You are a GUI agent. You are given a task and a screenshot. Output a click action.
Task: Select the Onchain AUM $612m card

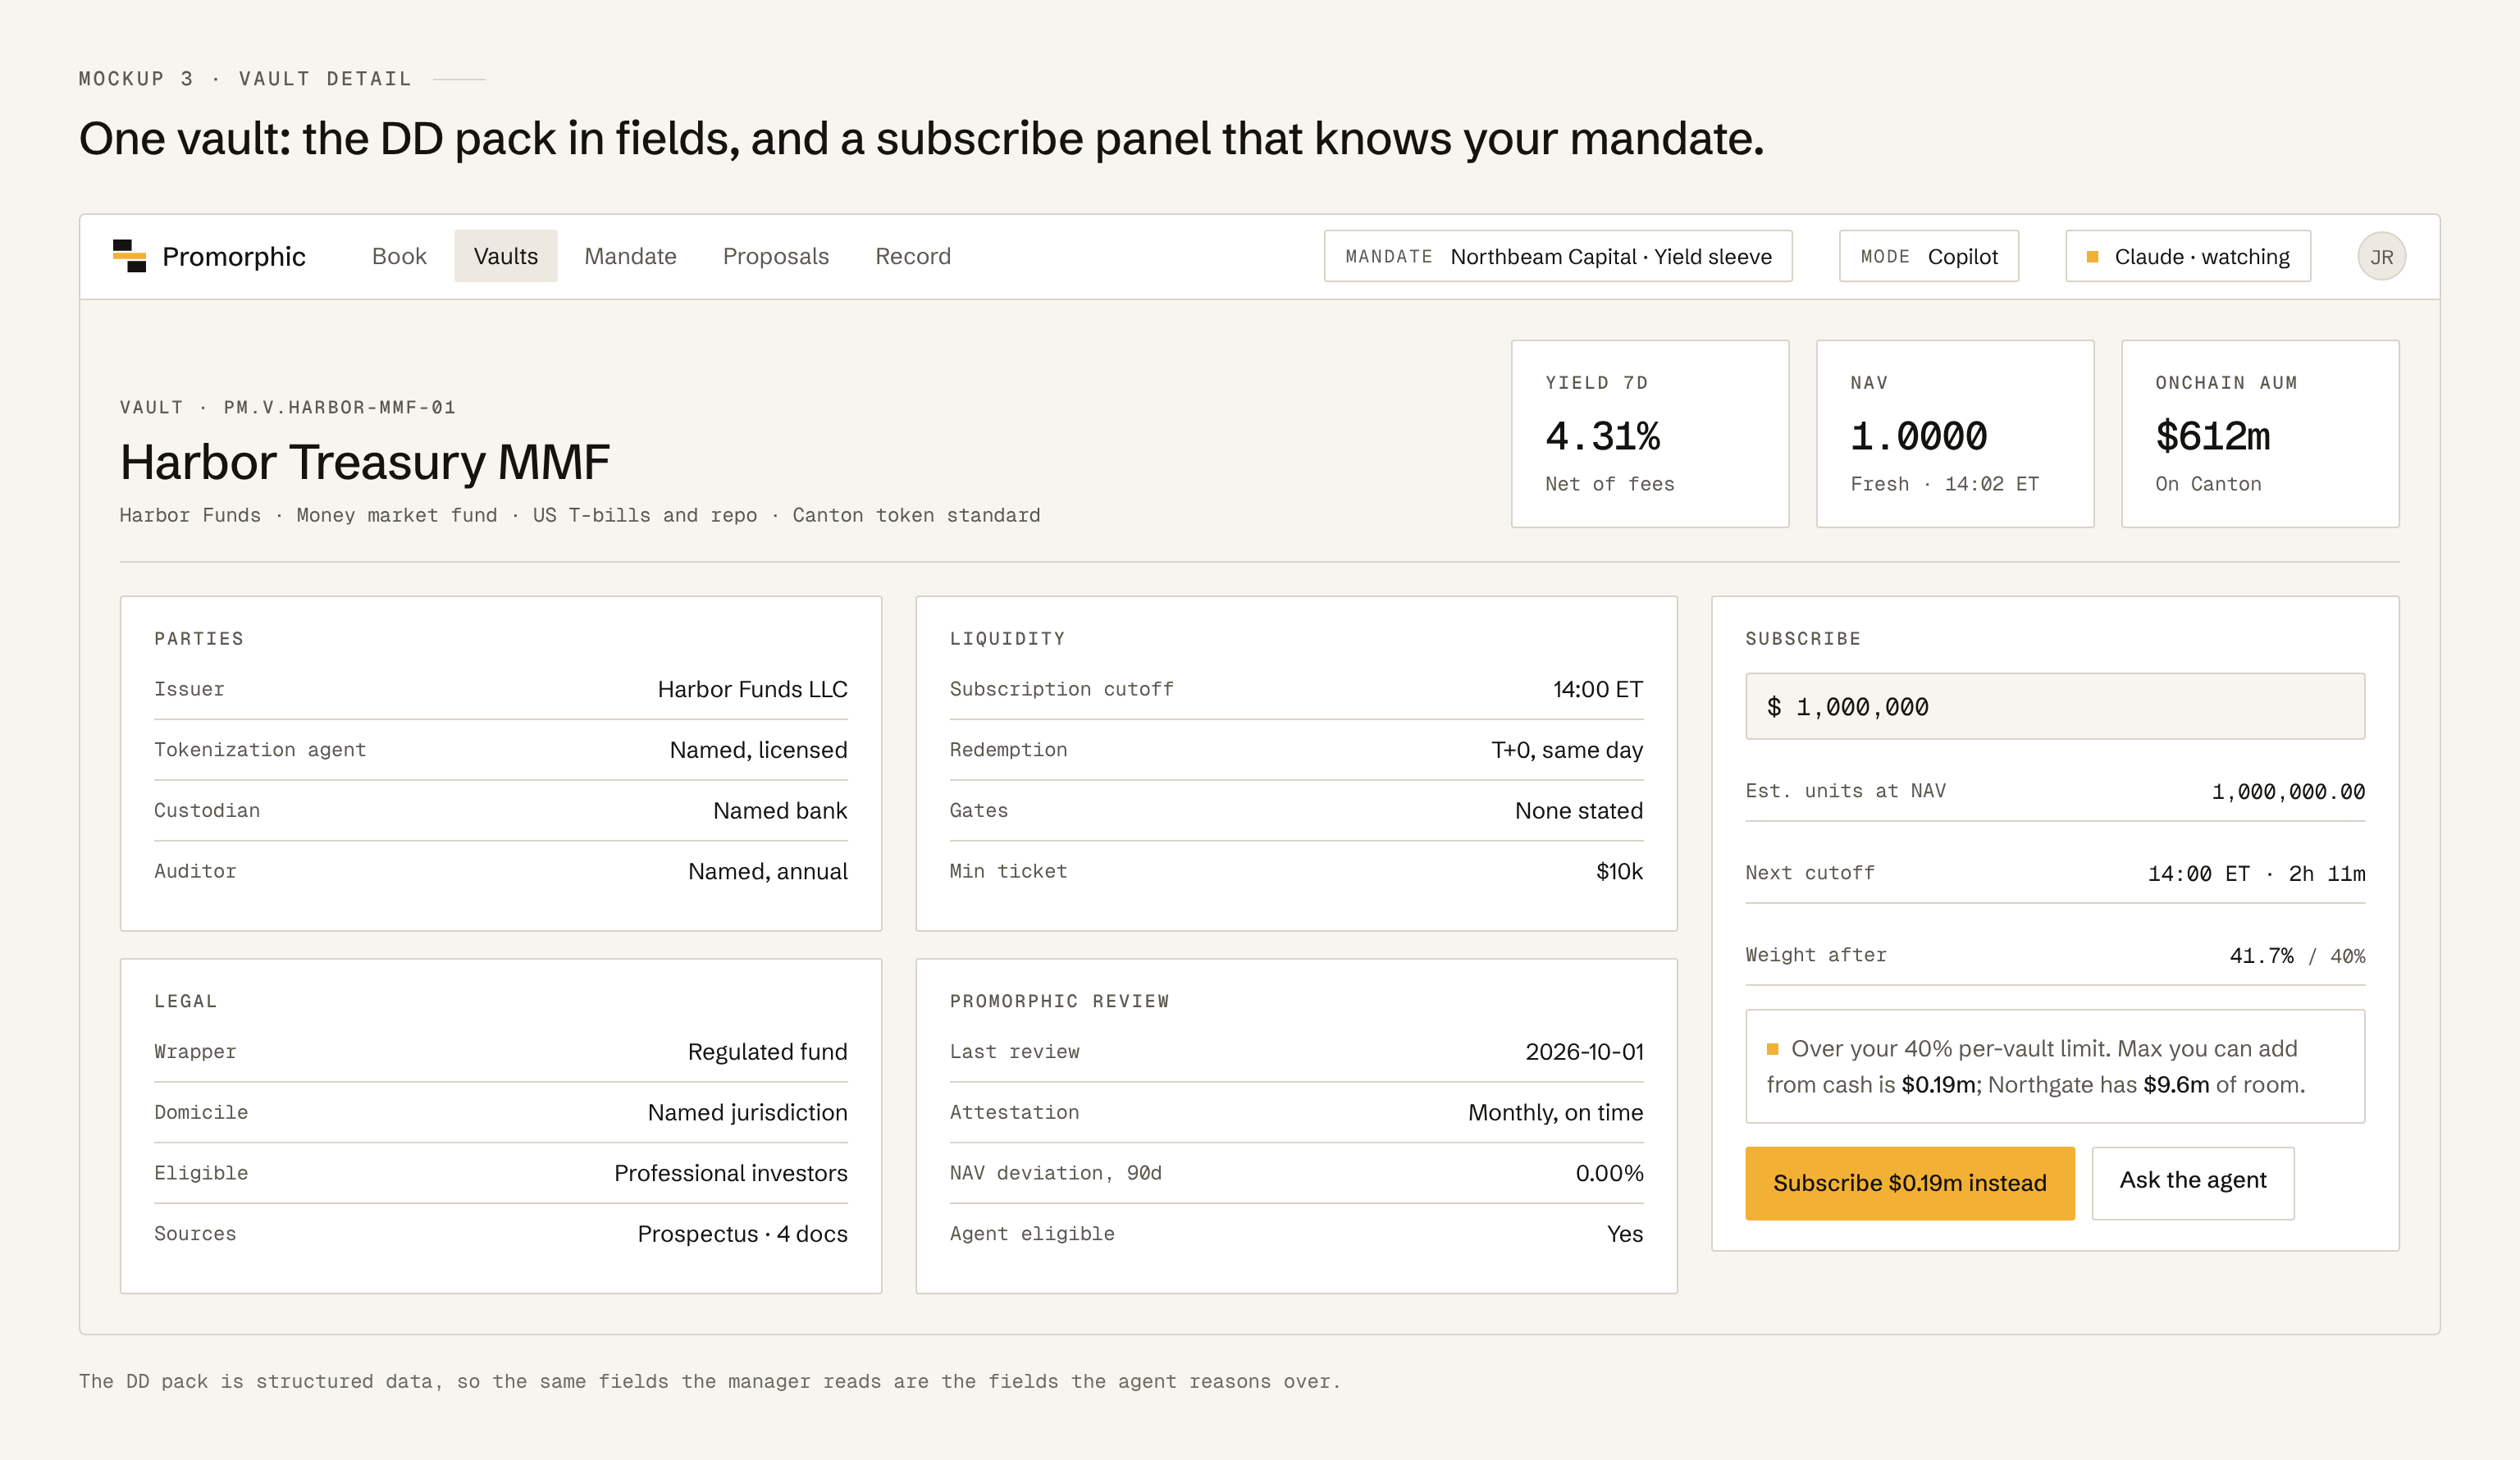pyautogui.click(x=2259, y=433)
